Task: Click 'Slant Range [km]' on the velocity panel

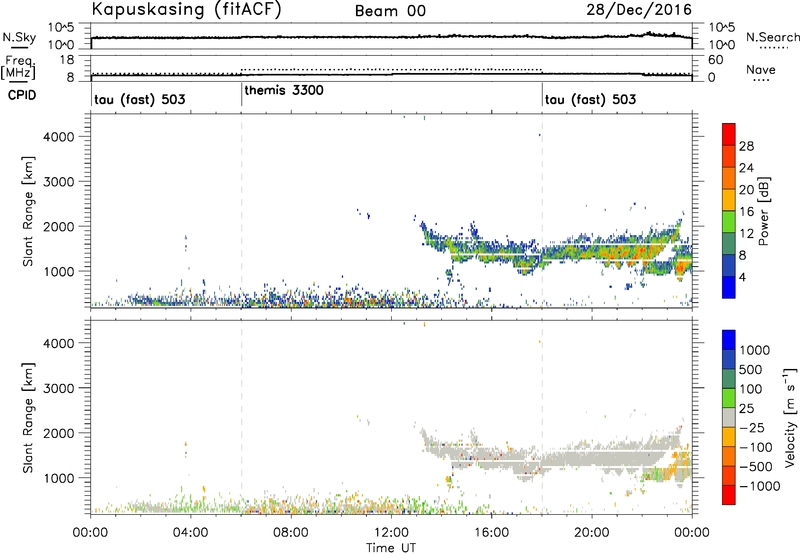Action: [x=28, y=418]
